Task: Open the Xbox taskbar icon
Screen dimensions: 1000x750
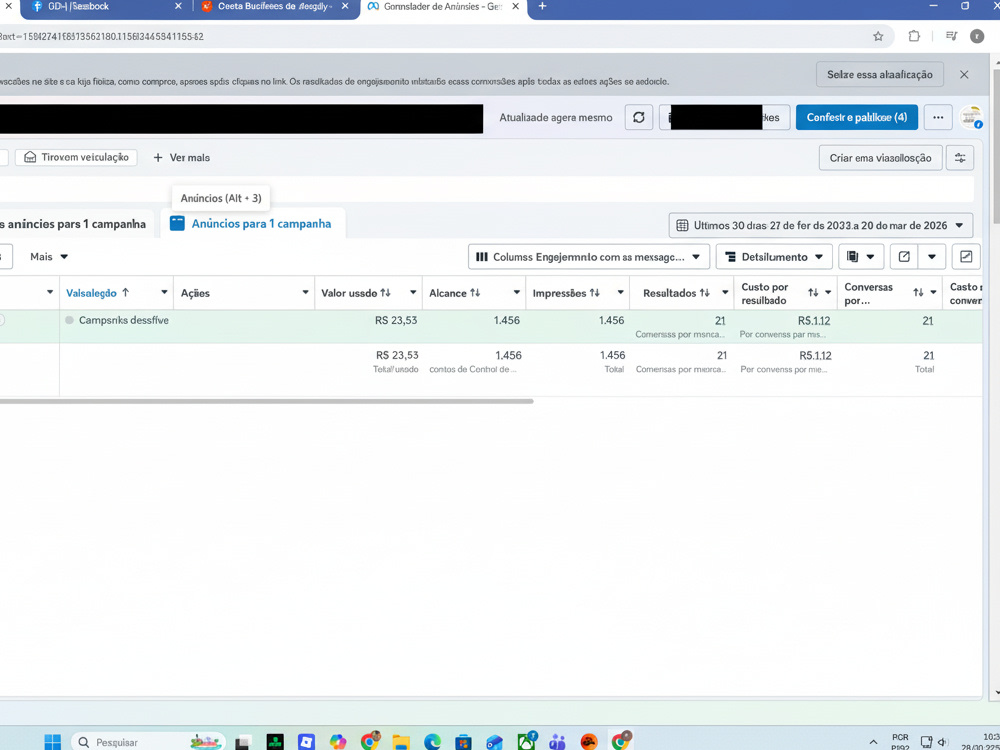Action: coord(527,742)
